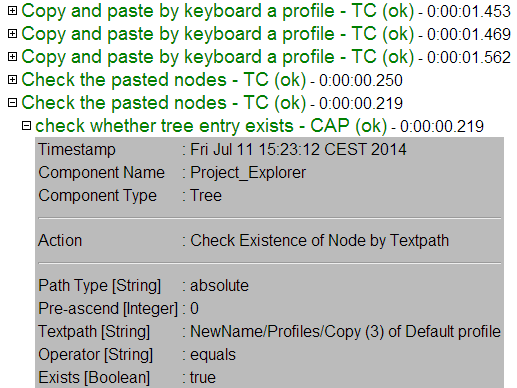Collapse the check whether tree entry exists node

click(26, 126)
